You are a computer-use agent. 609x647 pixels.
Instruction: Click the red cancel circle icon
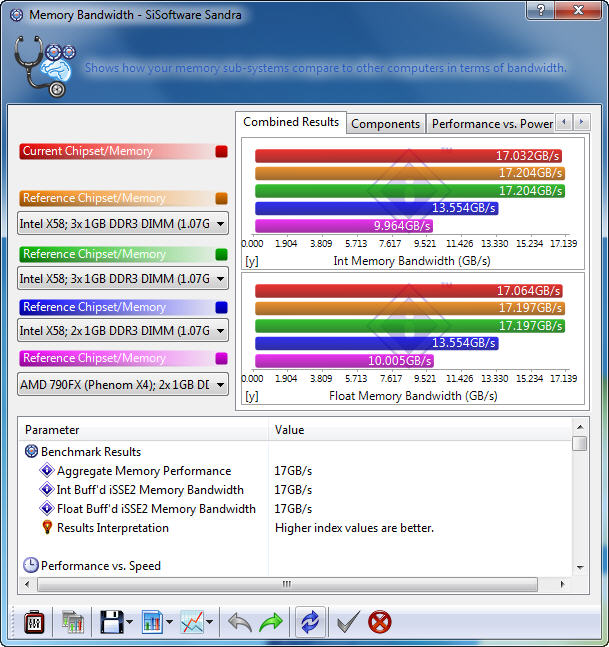coord(380,622)
